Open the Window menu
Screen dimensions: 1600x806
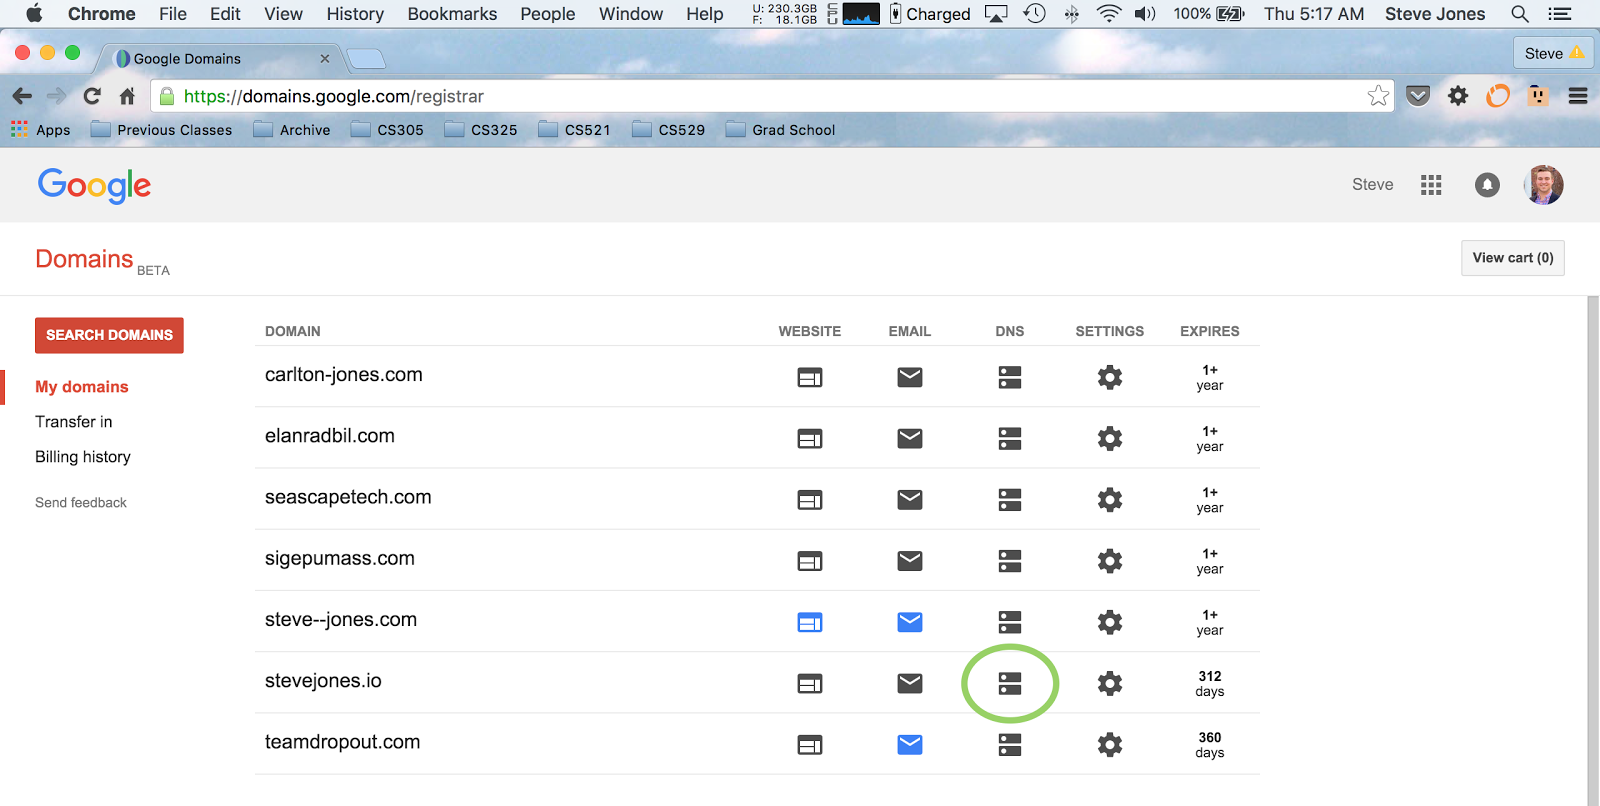(631, 14)
